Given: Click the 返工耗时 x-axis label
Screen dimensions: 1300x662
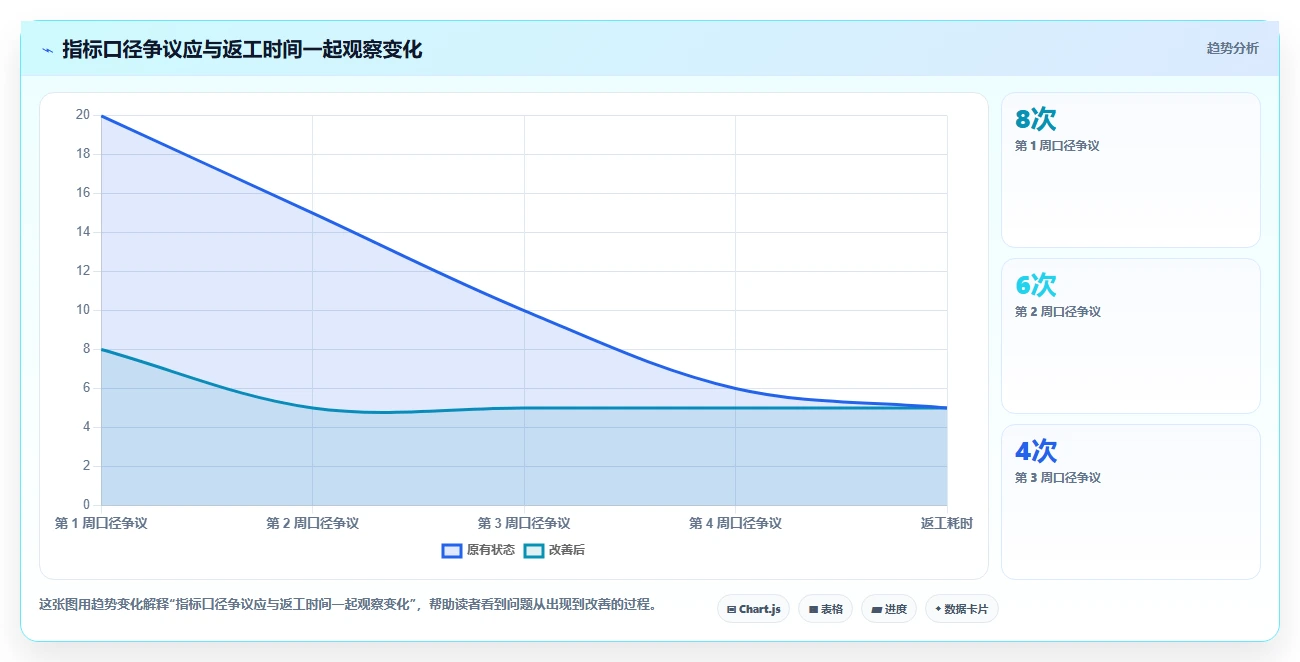Looking at the screenshot, I should [946, 523].
